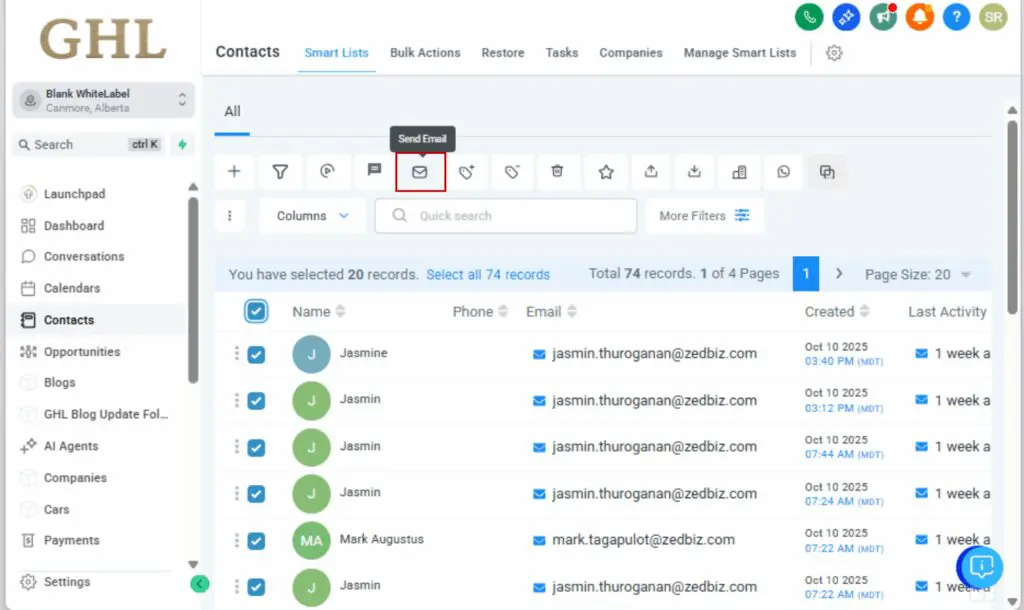Viewport: 1024px width, 610px height.
Task: Open the Companies tab
Action: click(631, 53)
